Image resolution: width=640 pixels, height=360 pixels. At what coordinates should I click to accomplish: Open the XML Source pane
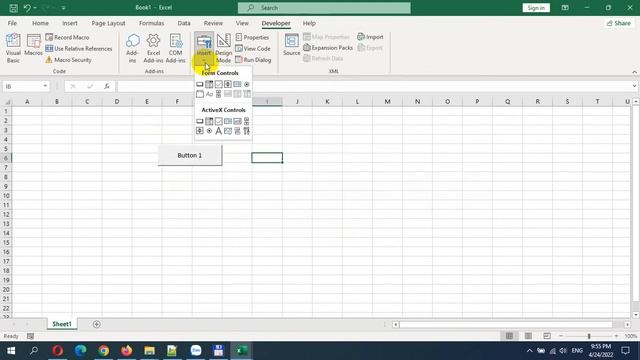click(291, 45)
